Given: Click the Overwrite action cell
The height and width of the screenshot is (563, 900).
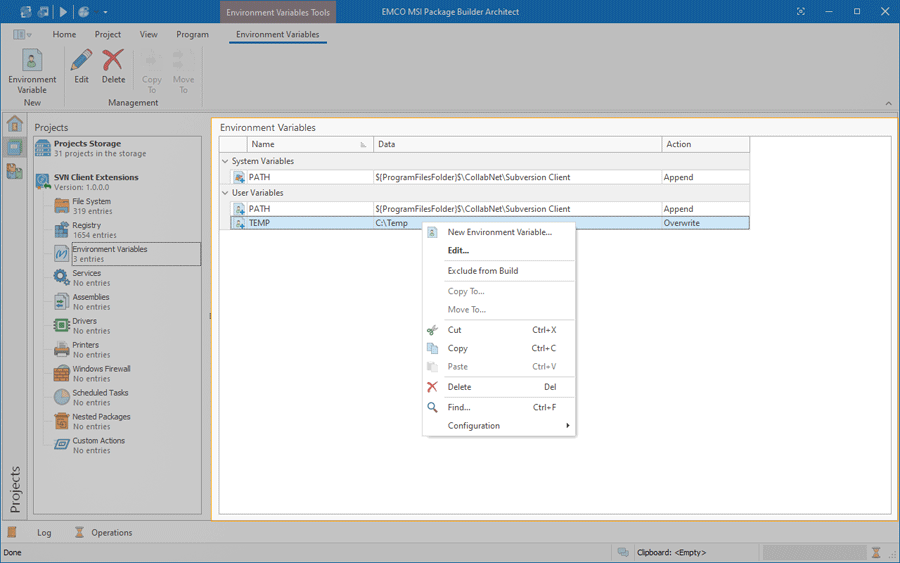Looking at the screenshot, I should 705,223.
